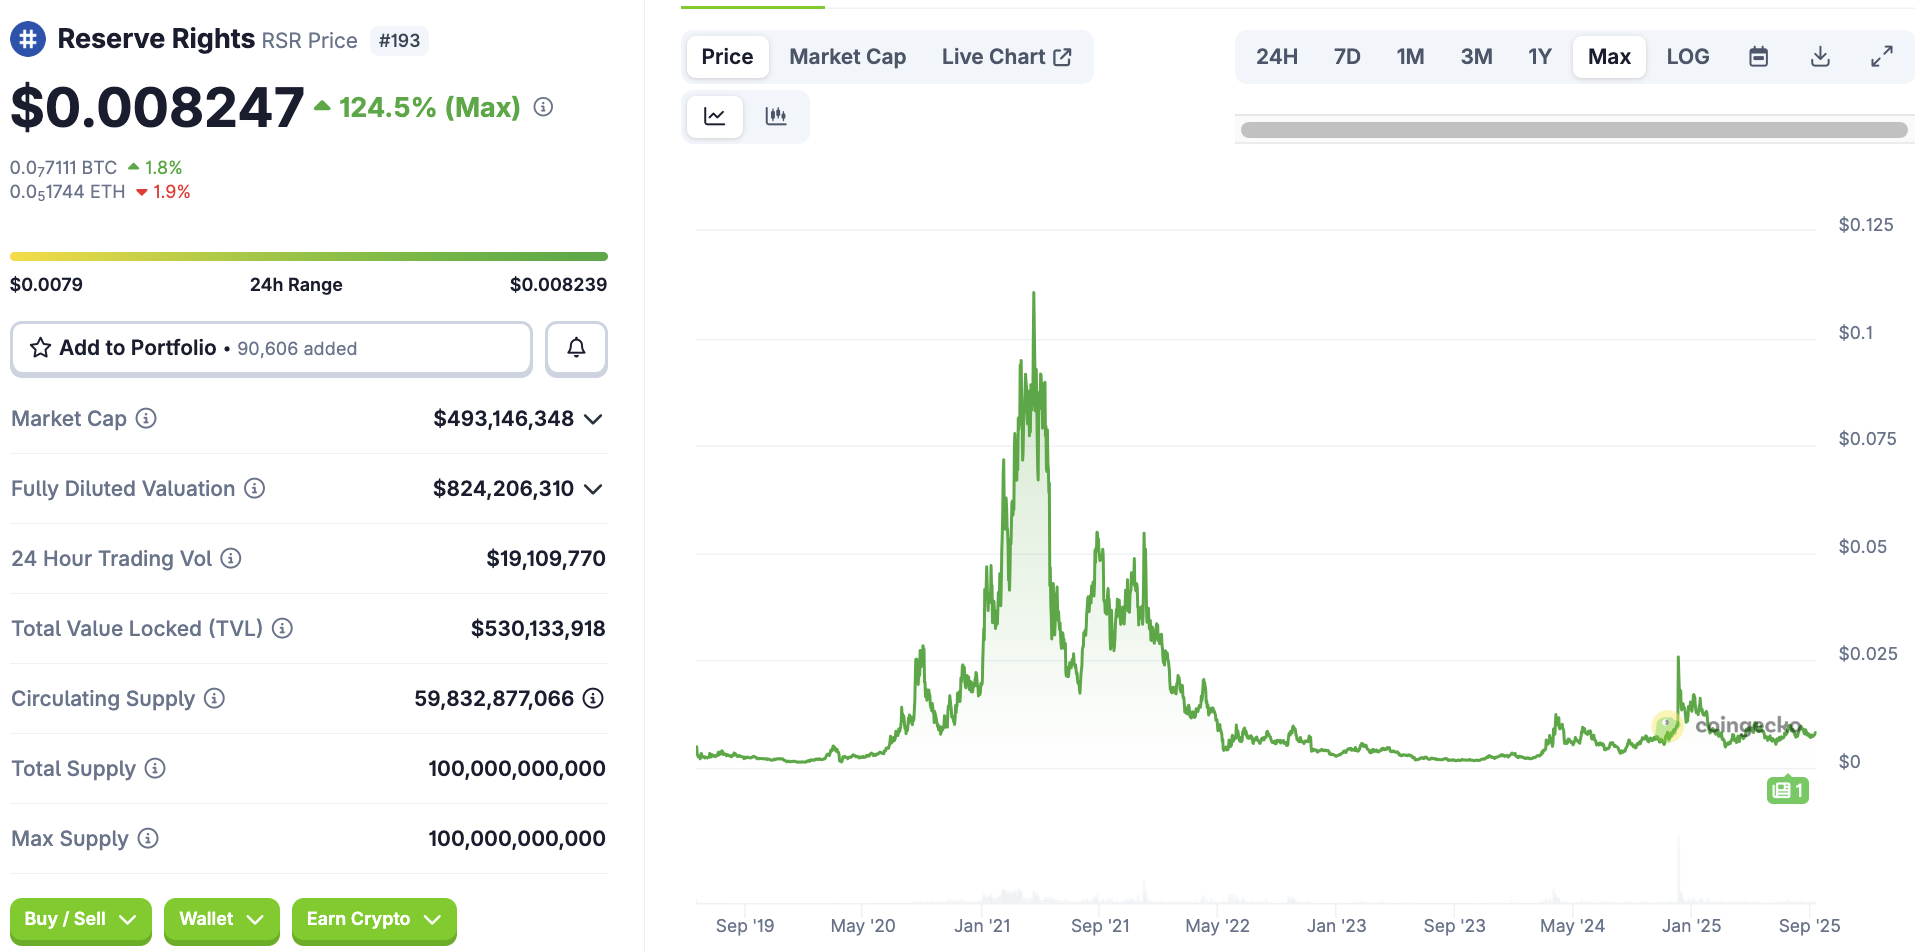The width and height of the screenshot is (1920, 952).
Task: Open info icon beside 59,832,877,066 value
Action: coord(593,698)
